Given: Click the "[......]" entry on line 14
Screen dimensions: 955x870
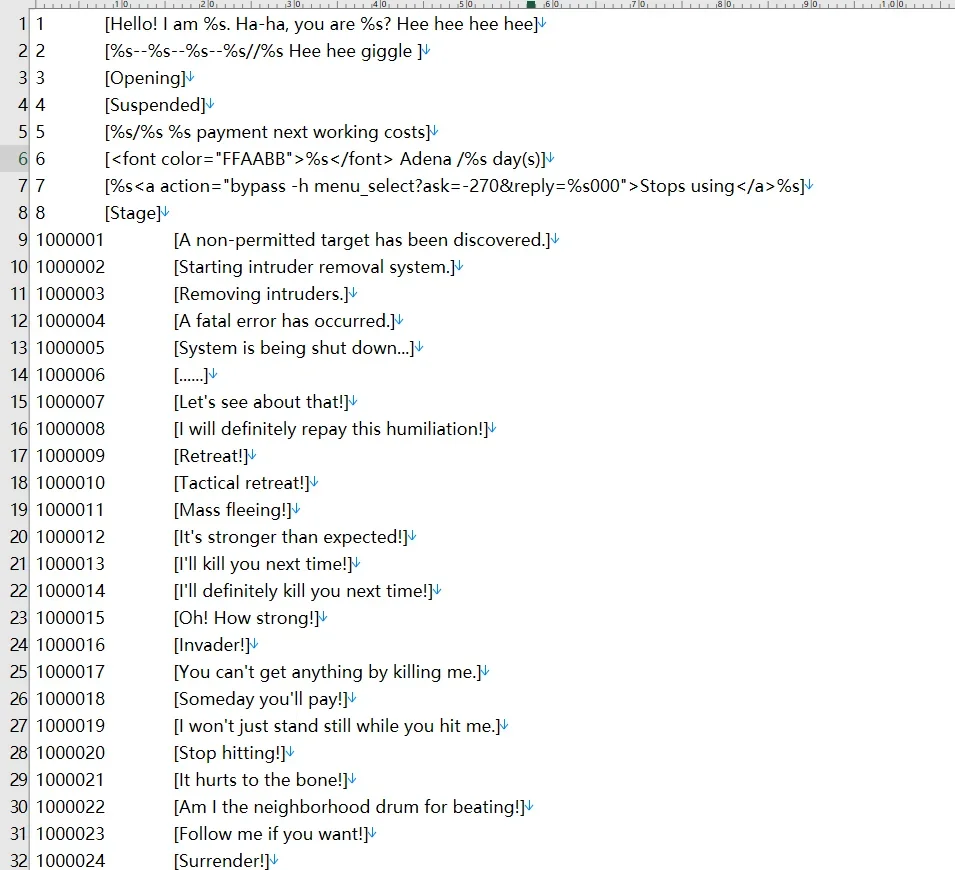Looking at the screenshot, I should point(191,375).
